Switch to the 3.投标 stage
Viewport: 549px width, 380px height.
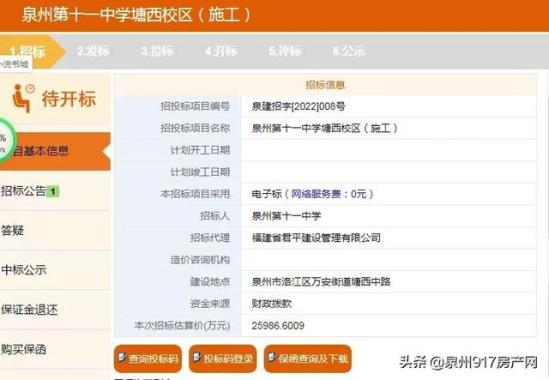[x=157, y=51]
